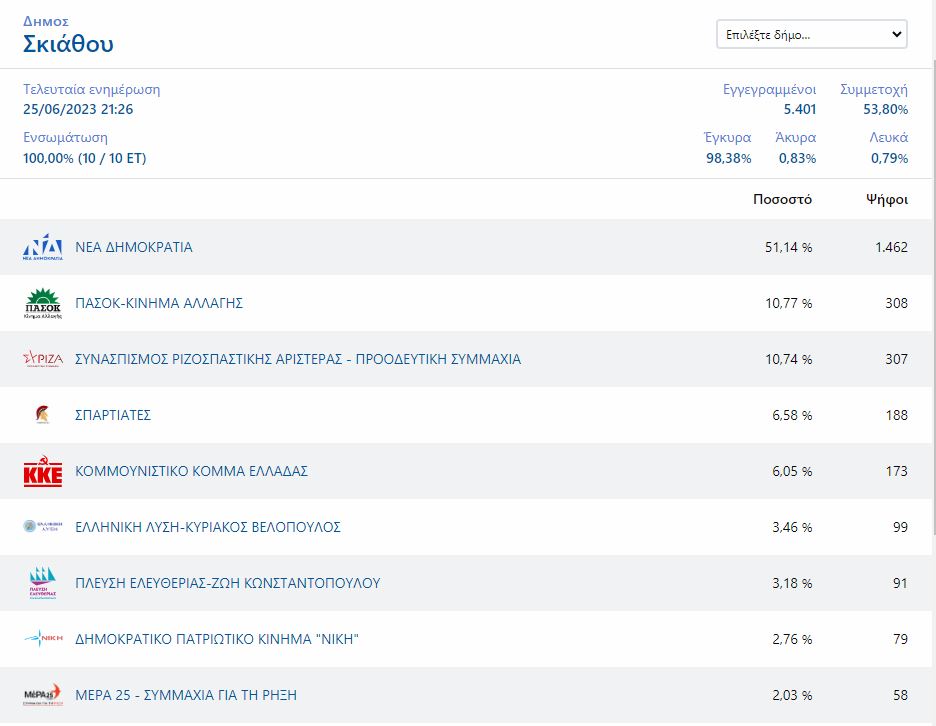Open the ΝΕΑ ΔΗΜΟΚΡΑΤΙΑ party link
The height and width of the screenshot is (726, 936).
tap(134, 247)
